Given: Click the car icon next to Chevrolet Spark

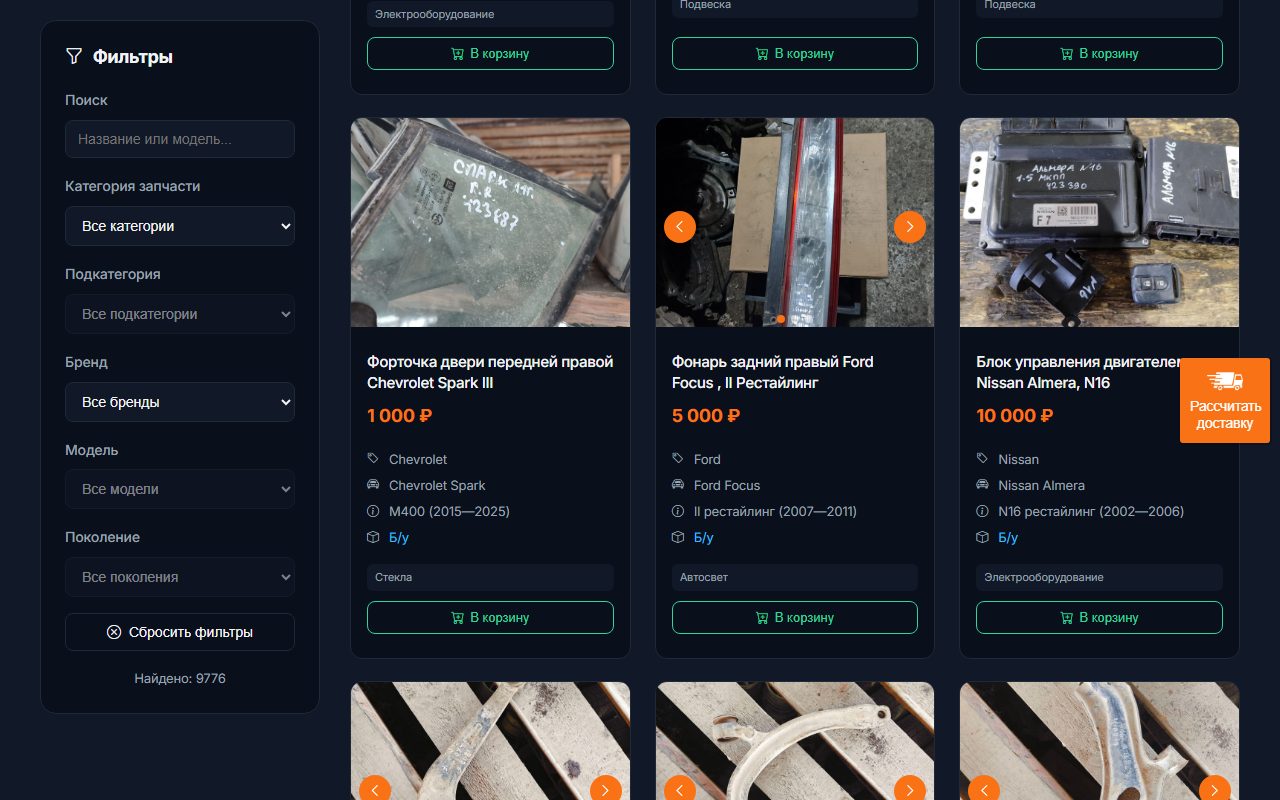Looking at the screenshot, I should 373,485.
